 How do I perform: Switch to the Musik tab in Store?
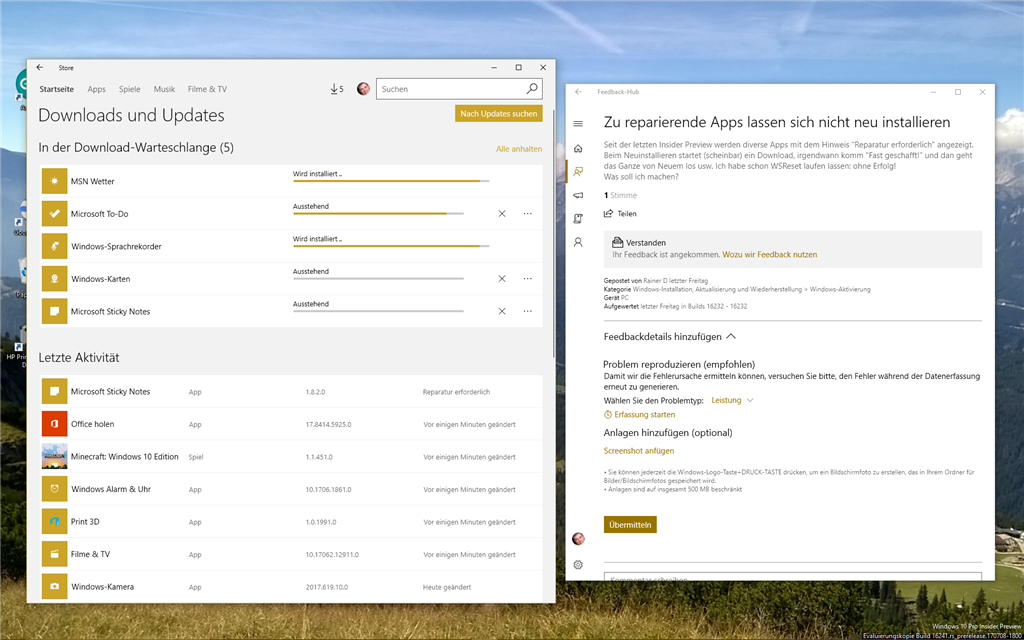(x=164, y=89)
